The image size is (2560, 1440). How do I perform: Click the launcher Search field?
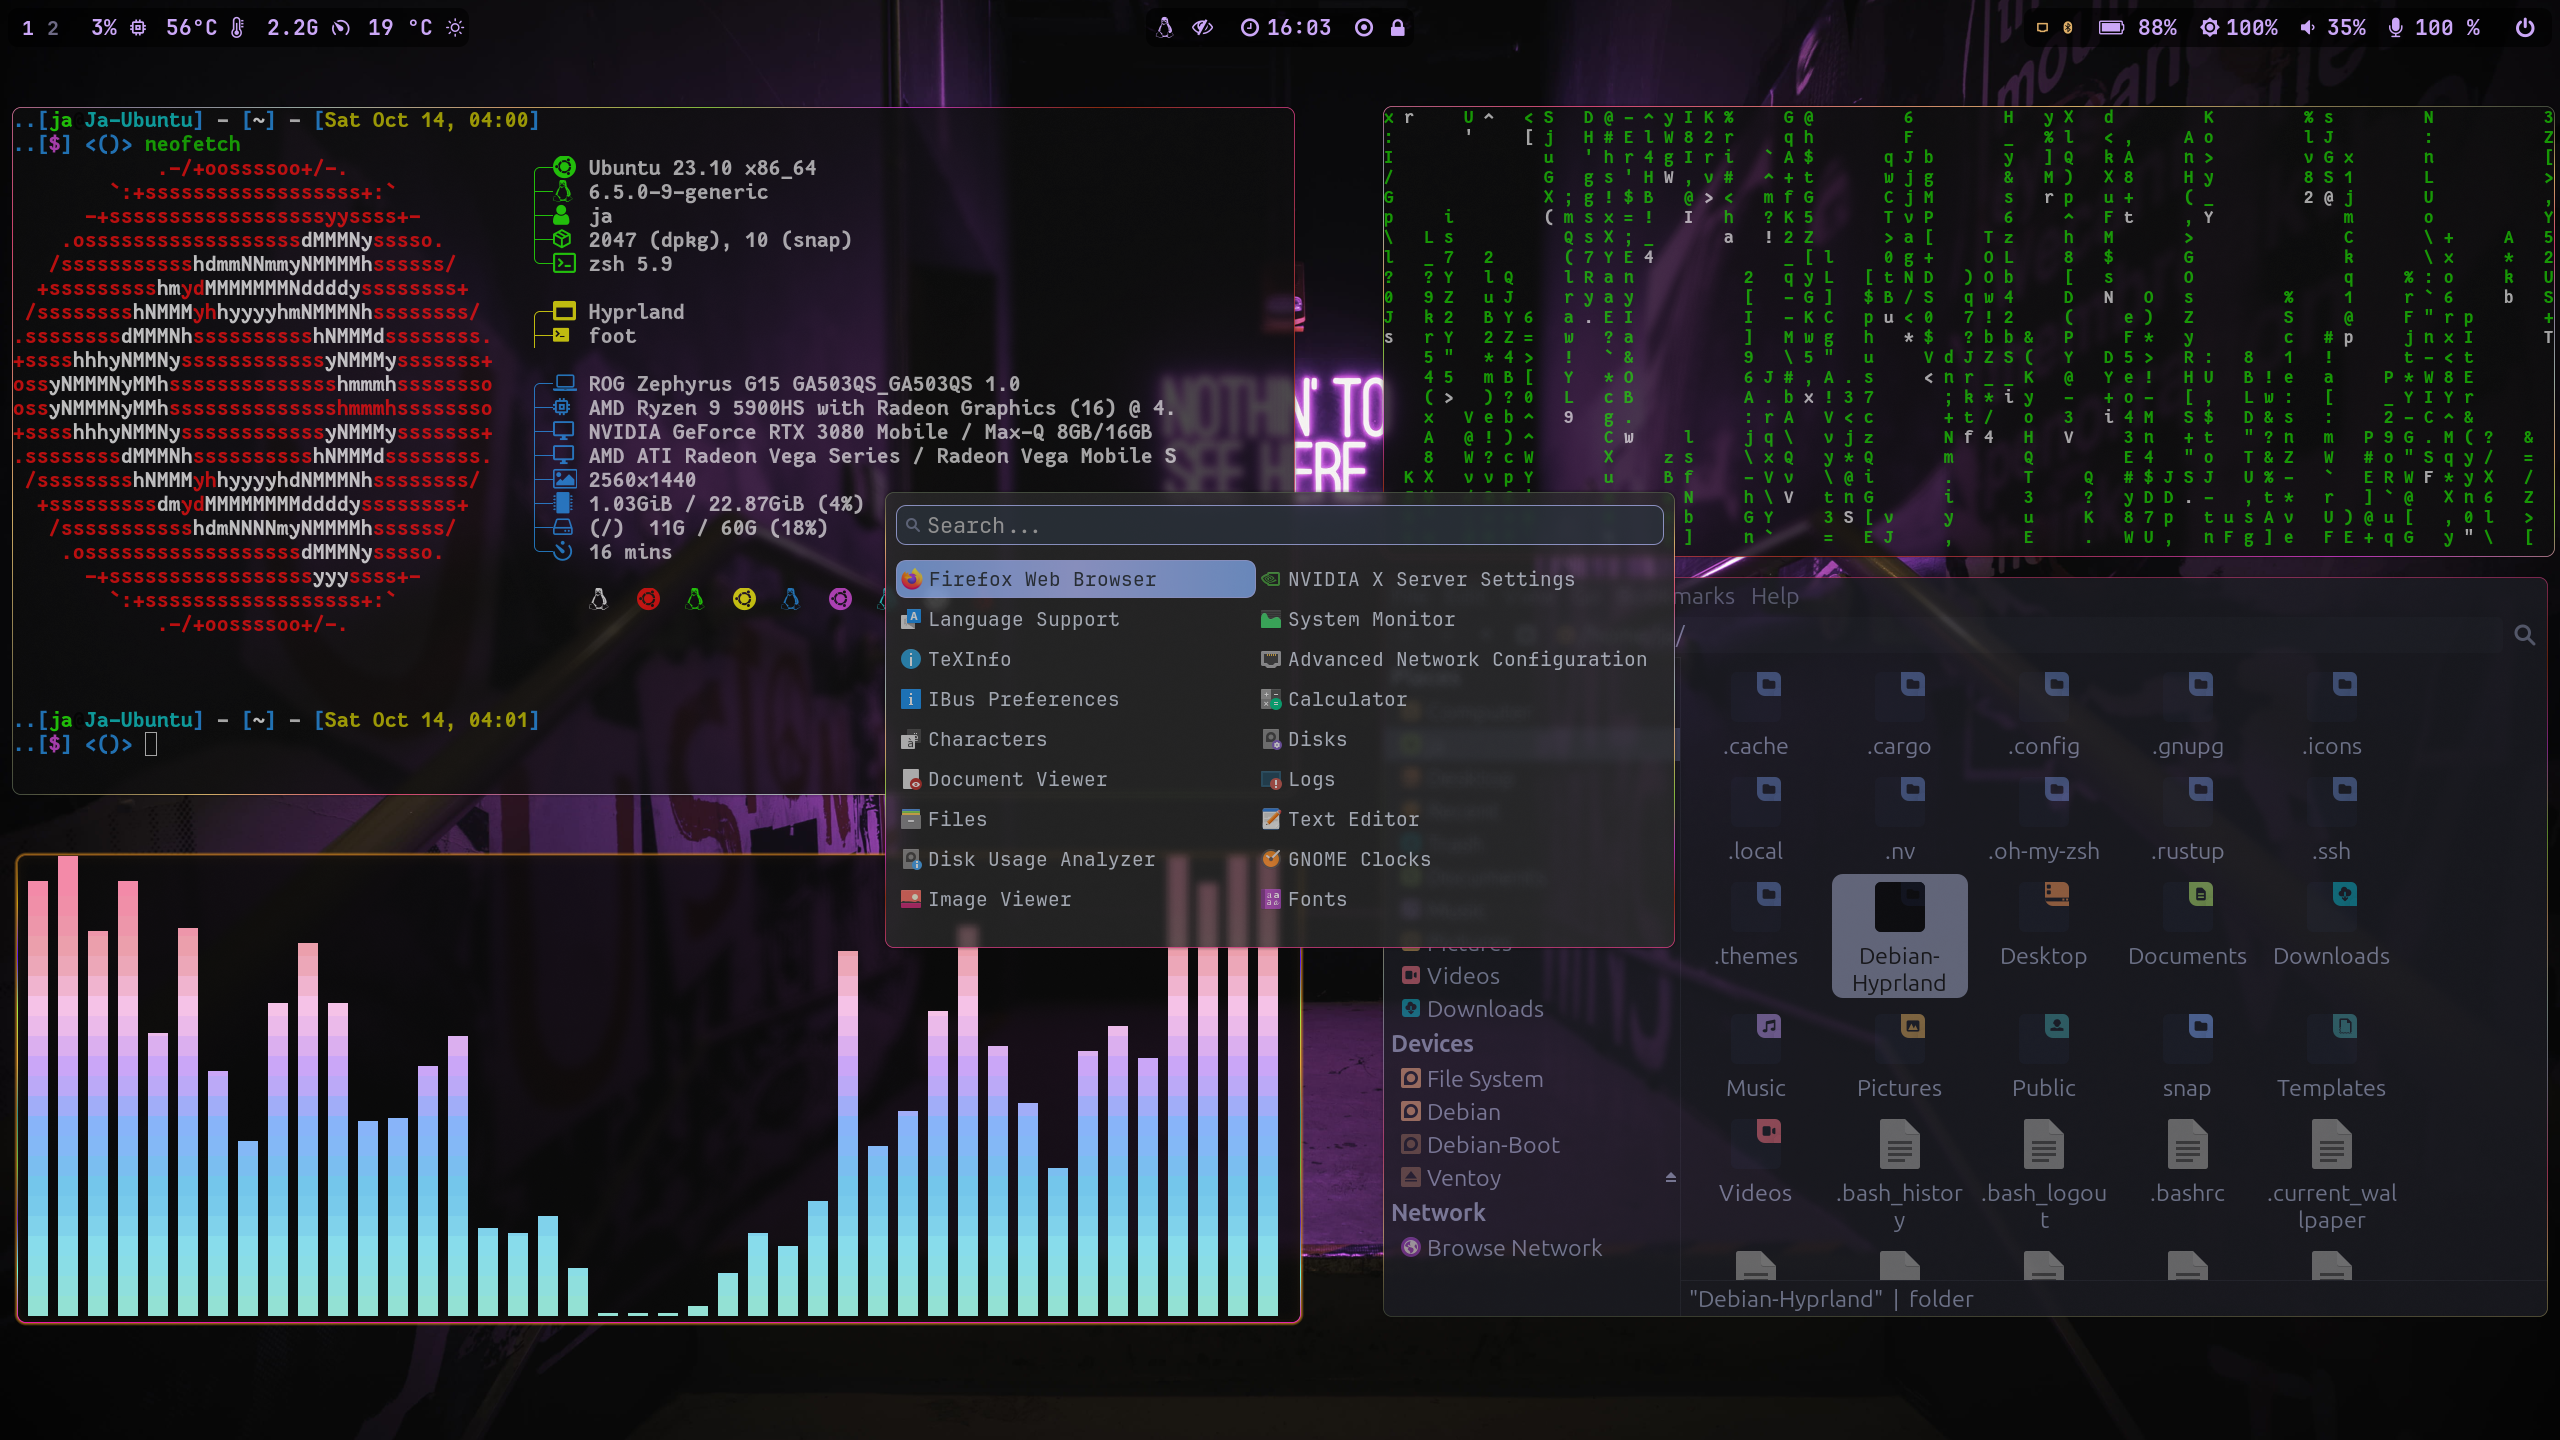(x=1280, y=525)
